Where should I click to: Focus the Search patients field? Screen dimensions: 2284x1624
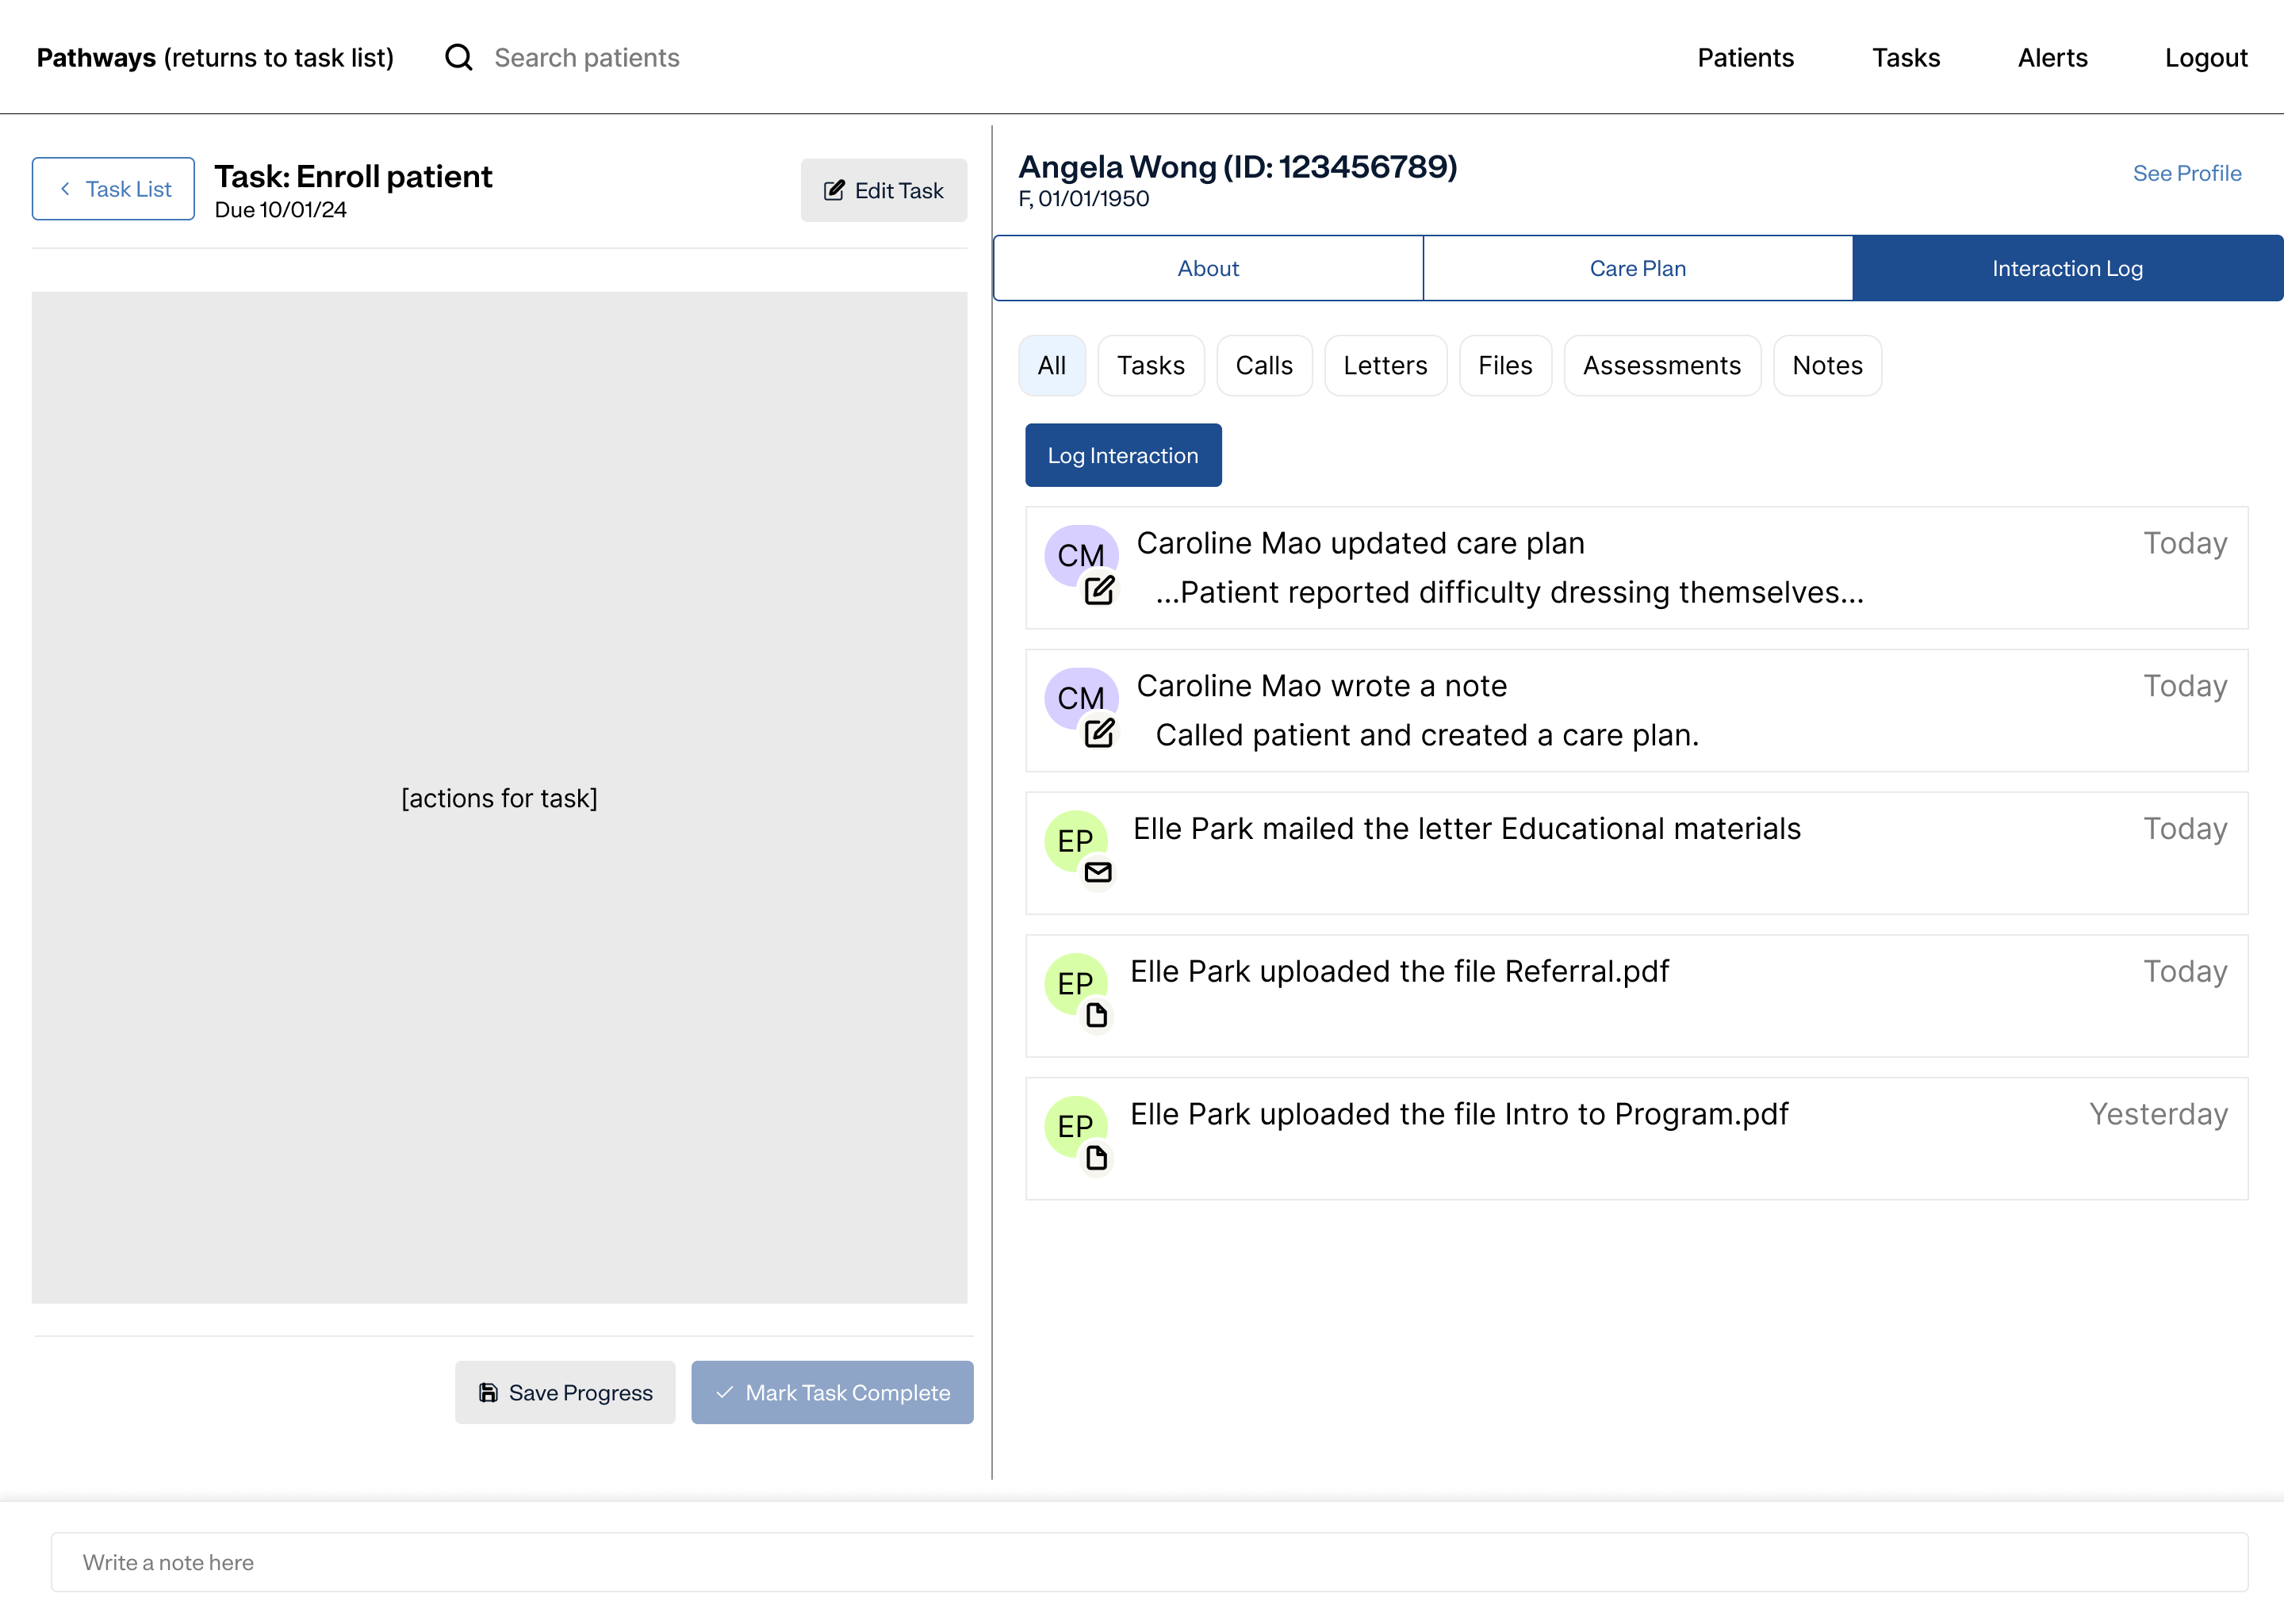pos(587,57)
